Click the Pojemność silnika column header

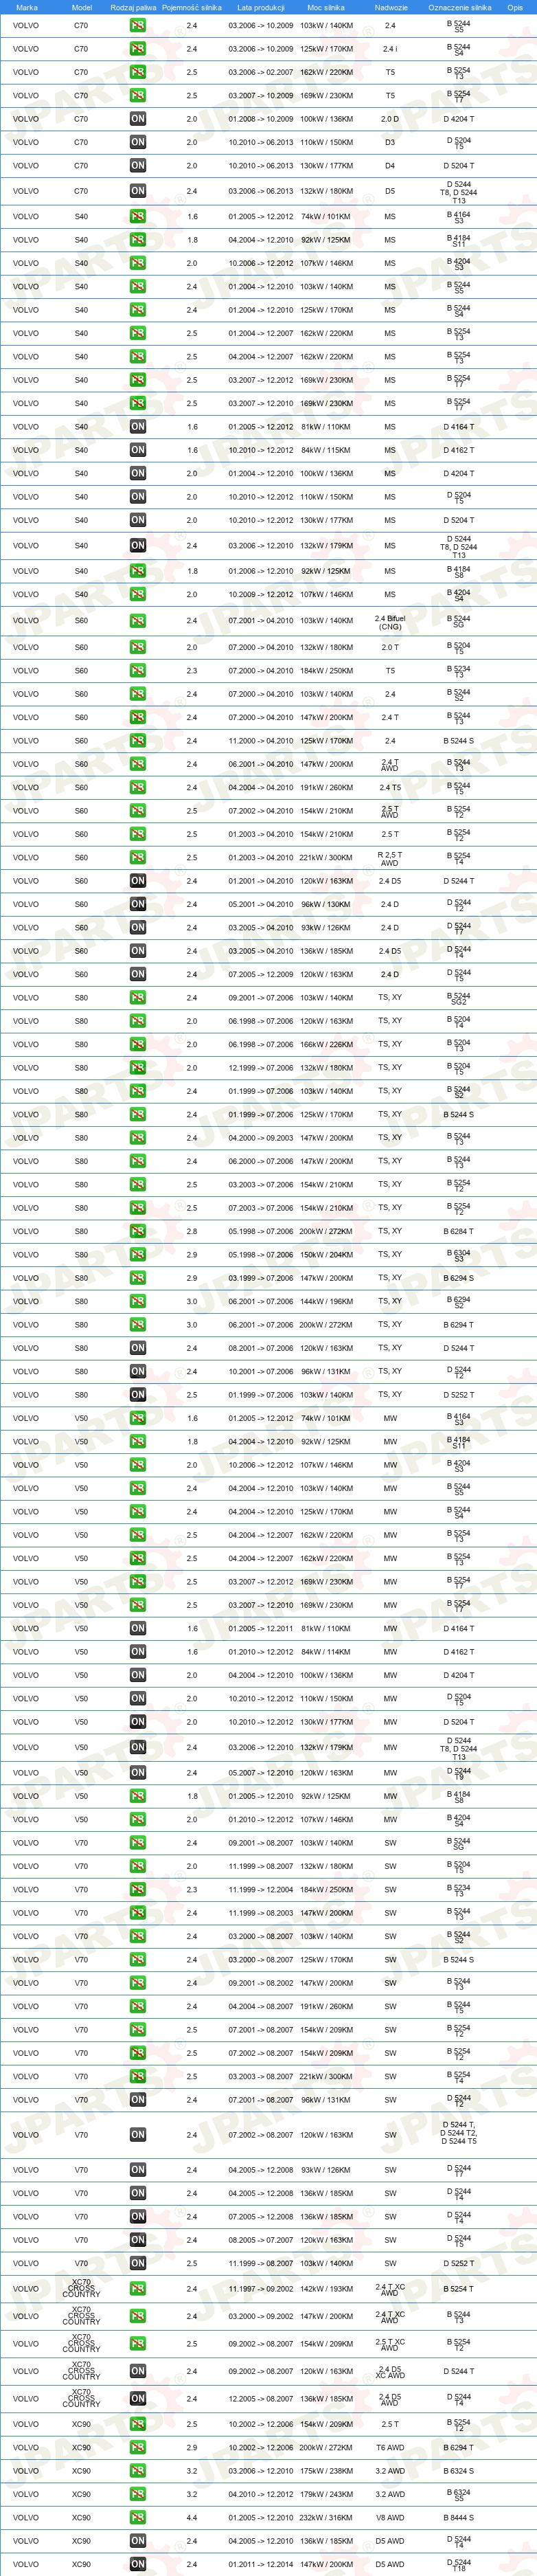click(191, 7)
